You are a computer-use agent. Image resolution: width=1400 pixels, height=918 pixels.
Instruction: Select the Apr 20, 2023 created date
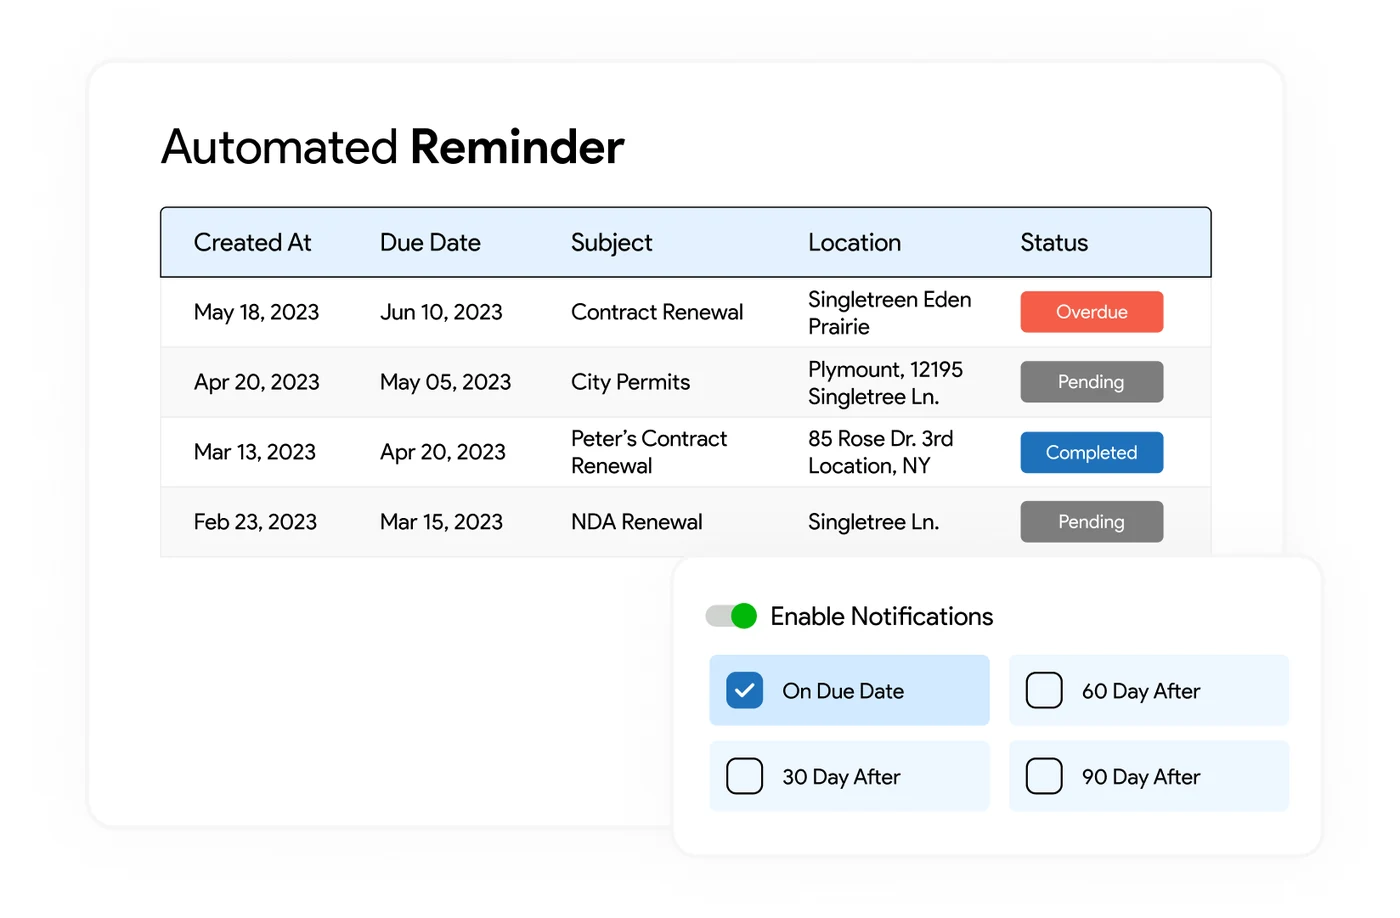click(256, 382)
